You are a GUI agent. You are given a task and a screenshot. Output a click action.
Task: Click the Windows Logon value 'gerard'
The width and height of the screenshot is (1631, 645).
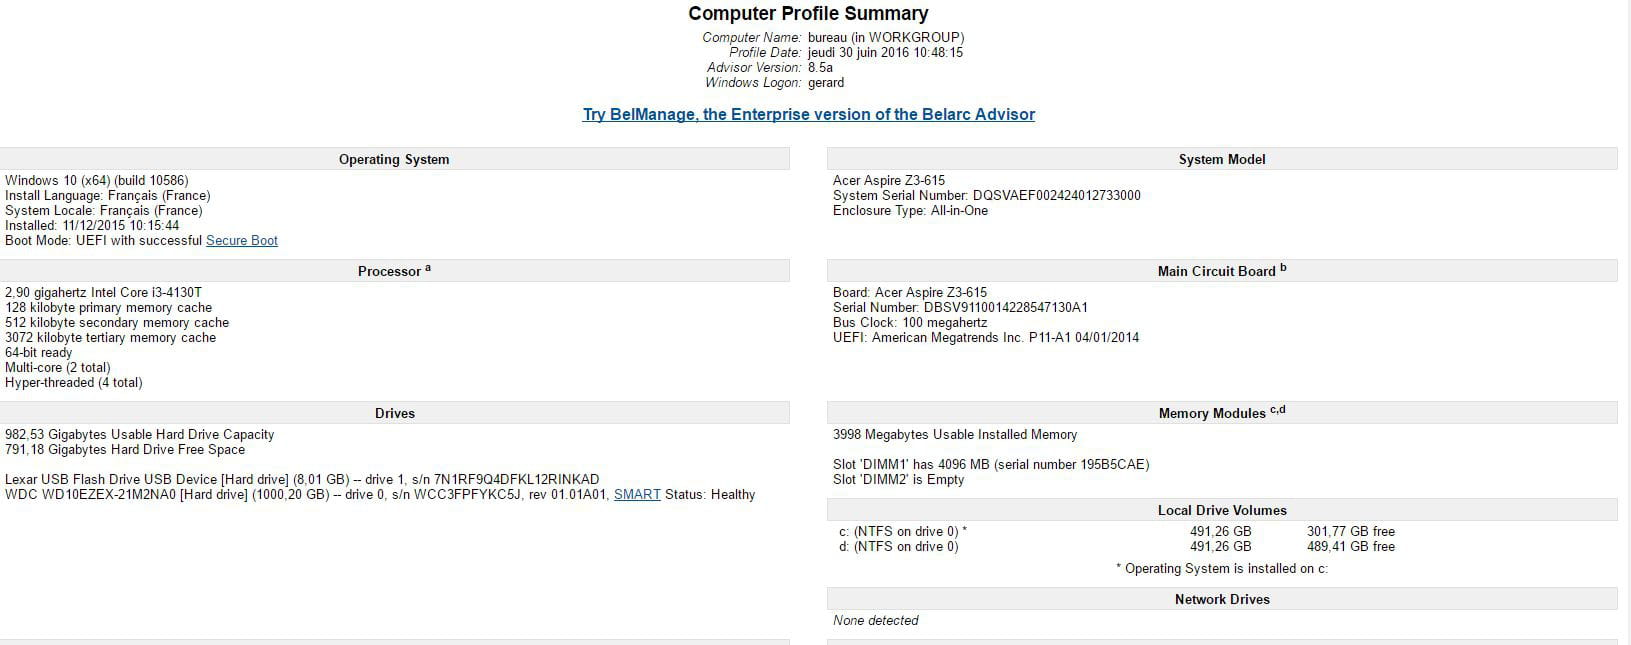point(826,82)
